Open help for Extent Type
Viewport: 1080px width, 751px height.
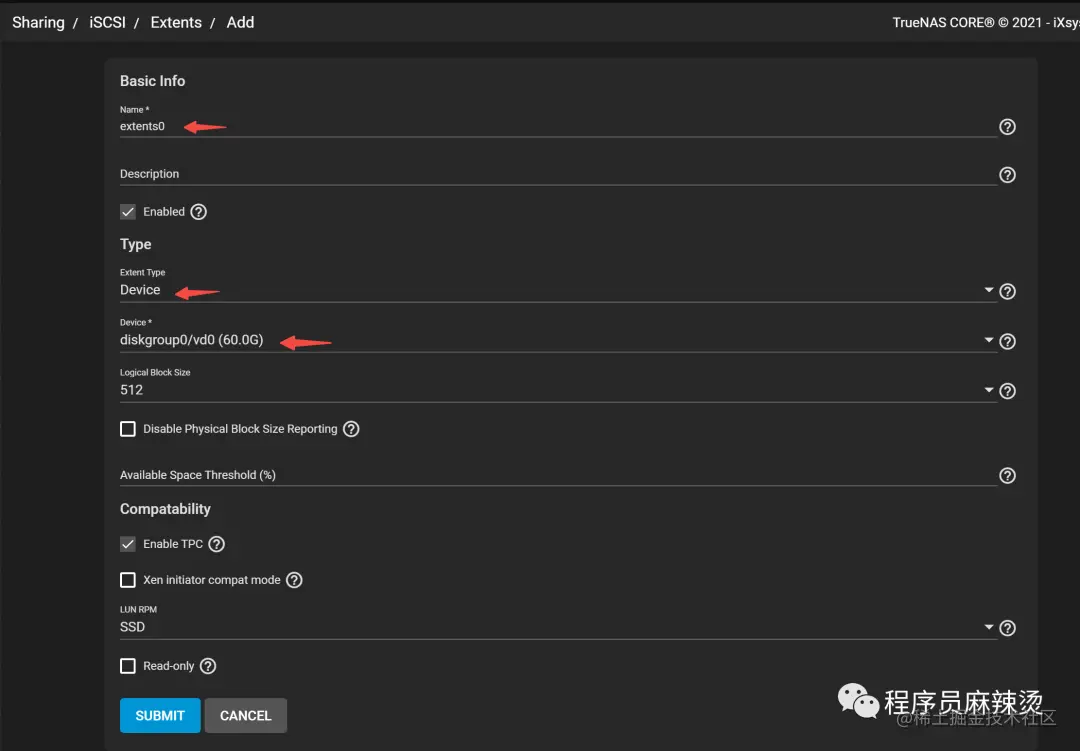pos(1007,291)
